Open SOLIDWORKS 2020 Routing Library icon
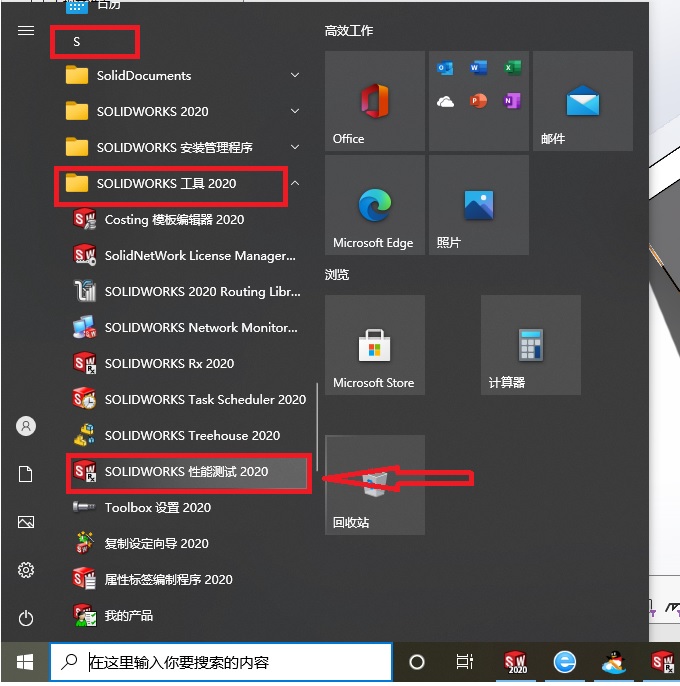Image resolution: width=680 pixels, height=686 pixels. point(84,291)
